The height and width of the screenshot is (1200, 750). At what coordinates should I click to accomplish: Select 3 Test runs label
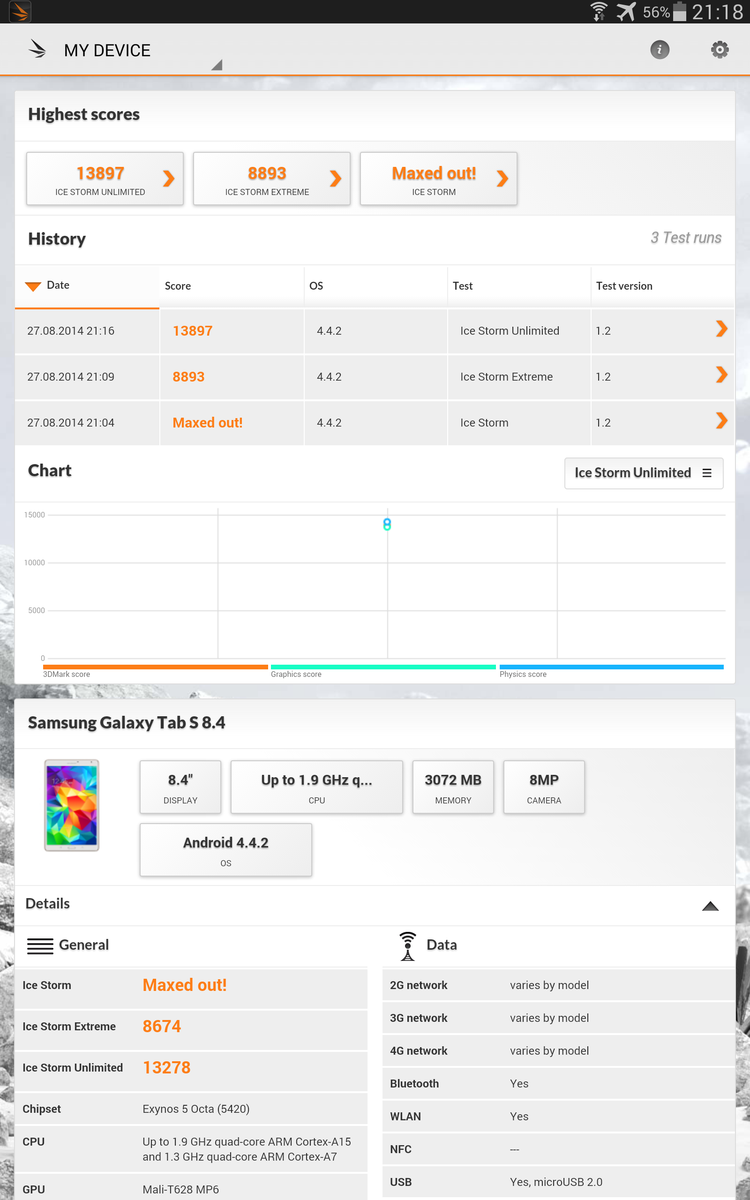pyautogui.click(x=686, y=238)
